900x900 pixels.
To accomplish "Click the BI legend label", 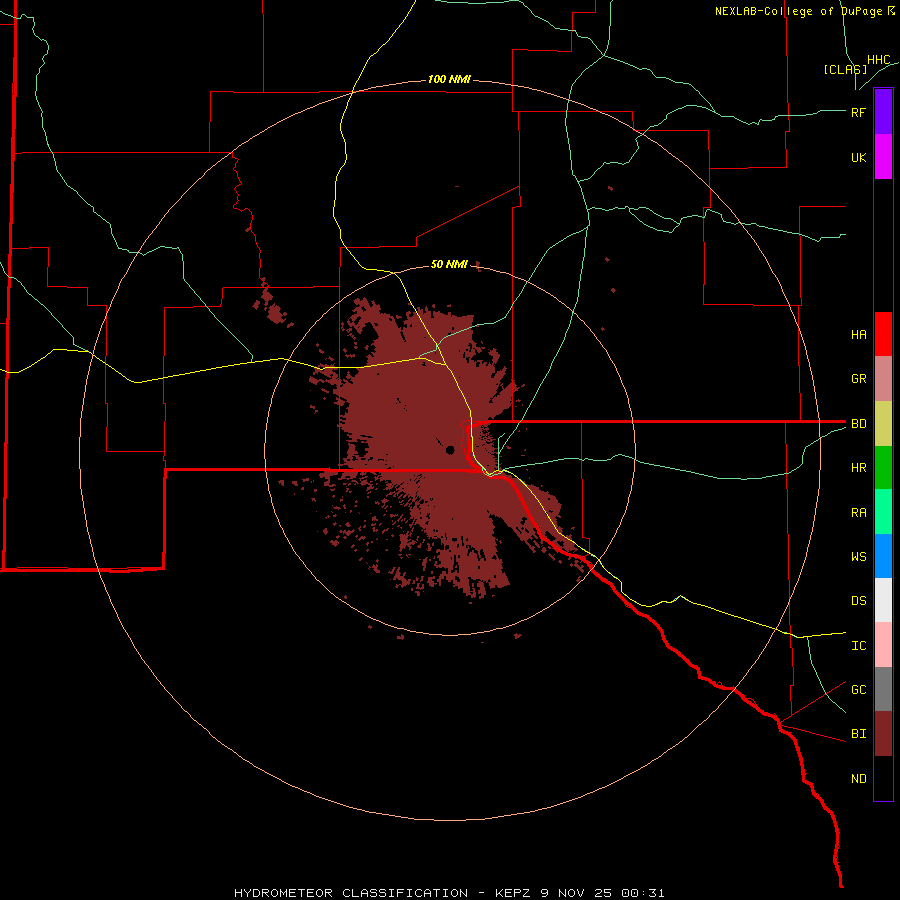I will click(858, 734).
